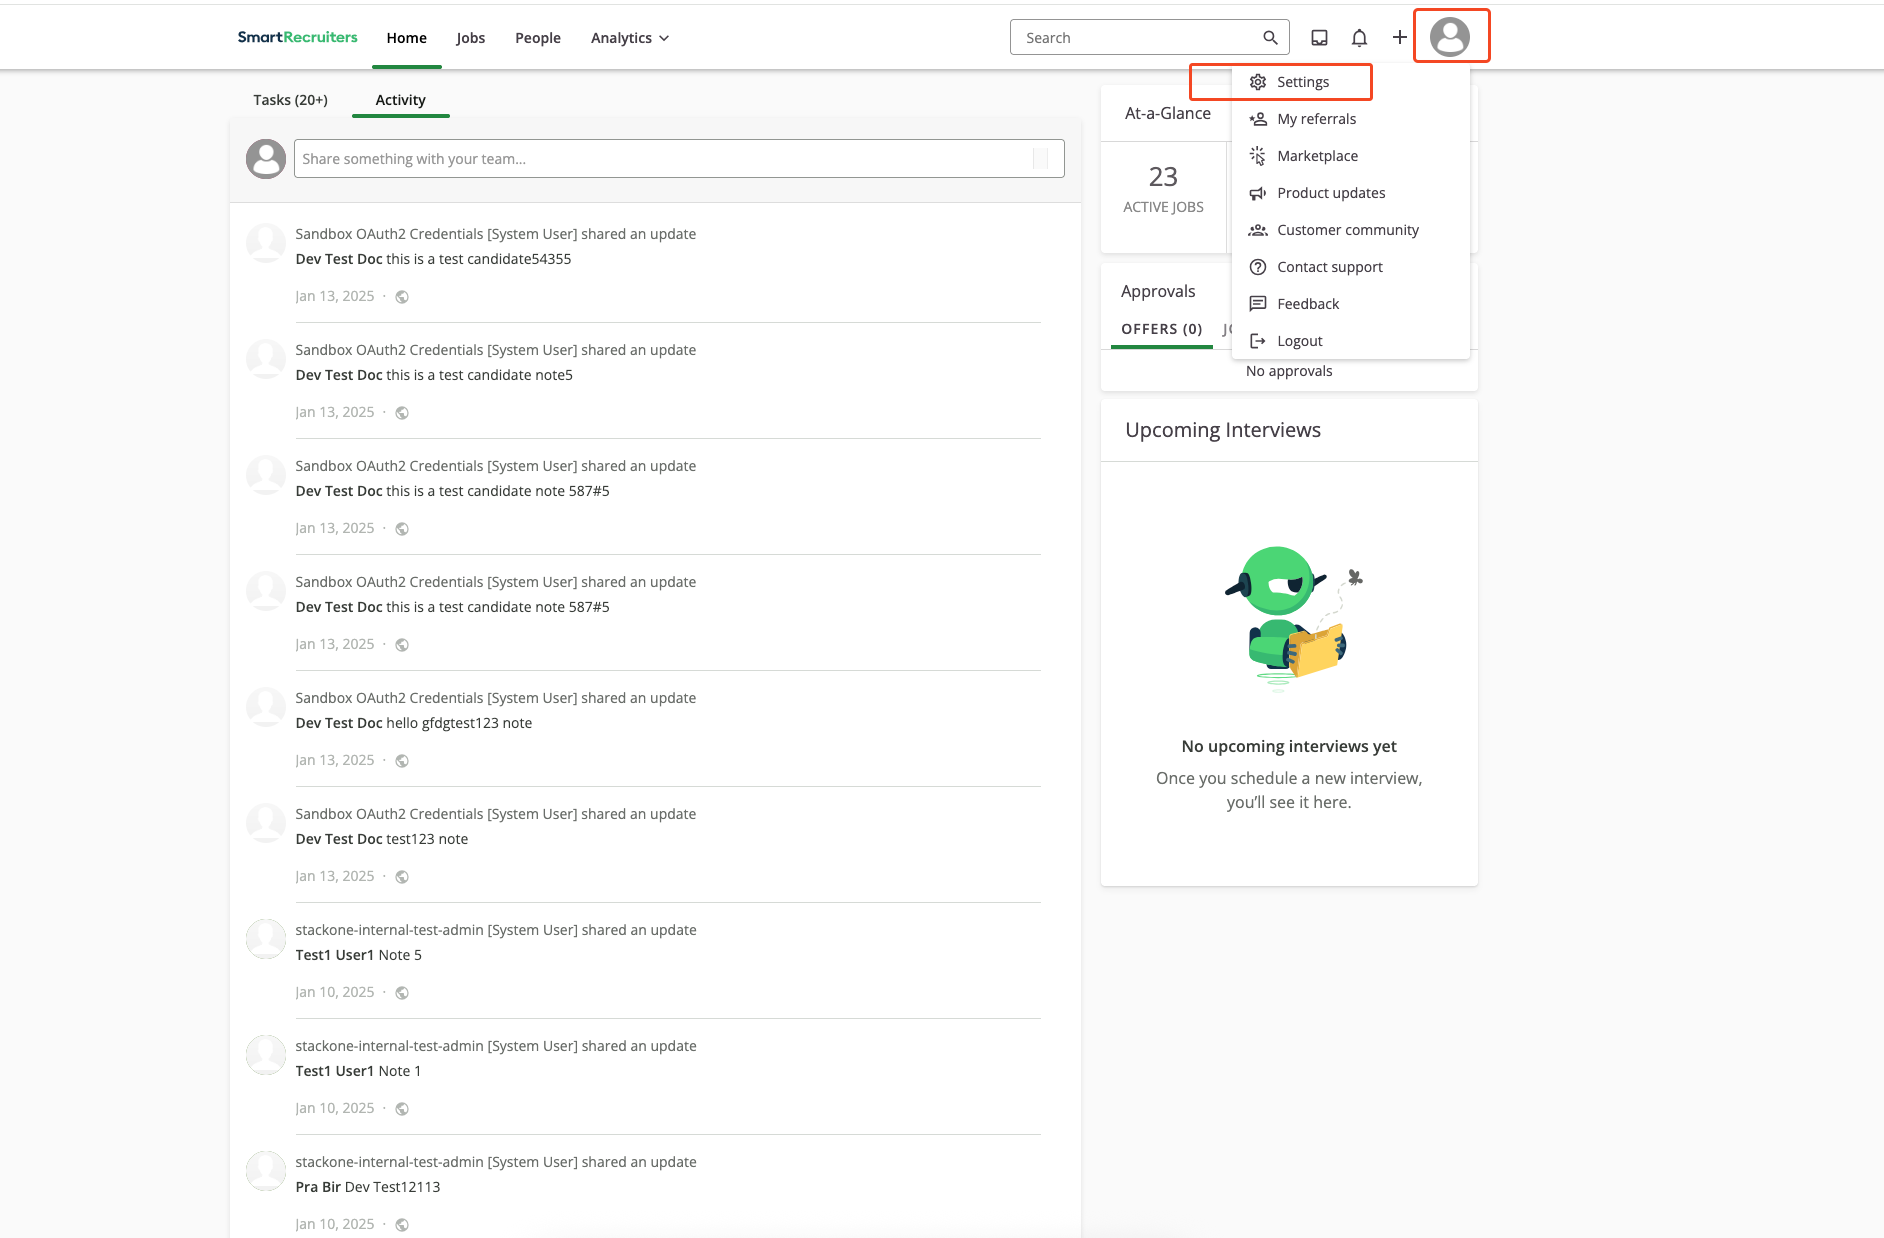This screenshot has height=1238, width=1884.
Task: Click globe icon on gfdgtest123 note post
Action: (402, 761)
